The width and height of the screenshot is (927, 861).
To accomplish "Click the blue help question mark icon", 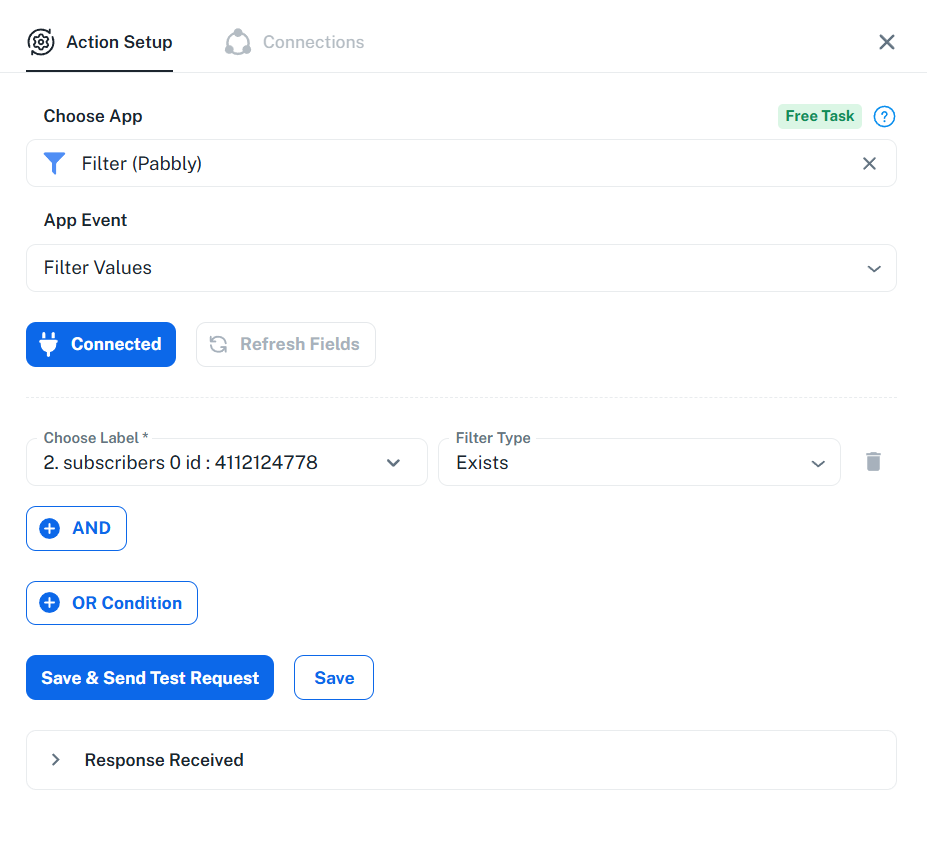I will click(x=884, y=116).
